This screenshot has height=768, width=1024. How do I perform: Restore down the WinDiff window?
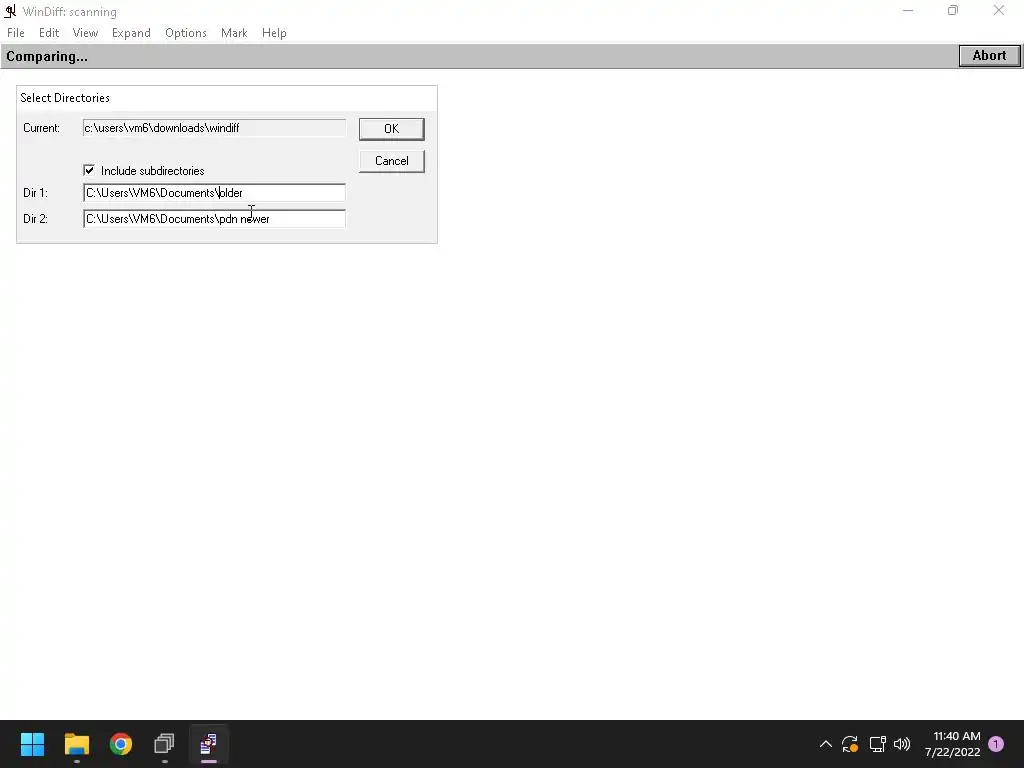pyautogui.click(x=953, y=10)
